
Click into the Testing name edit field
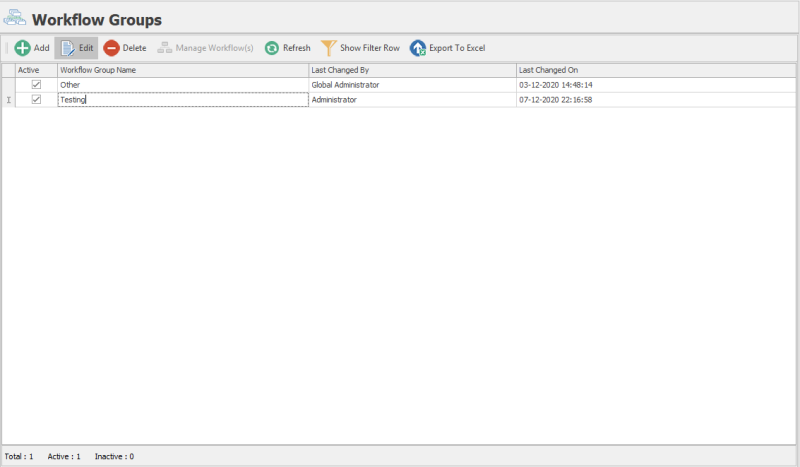[x=180, y=100]
